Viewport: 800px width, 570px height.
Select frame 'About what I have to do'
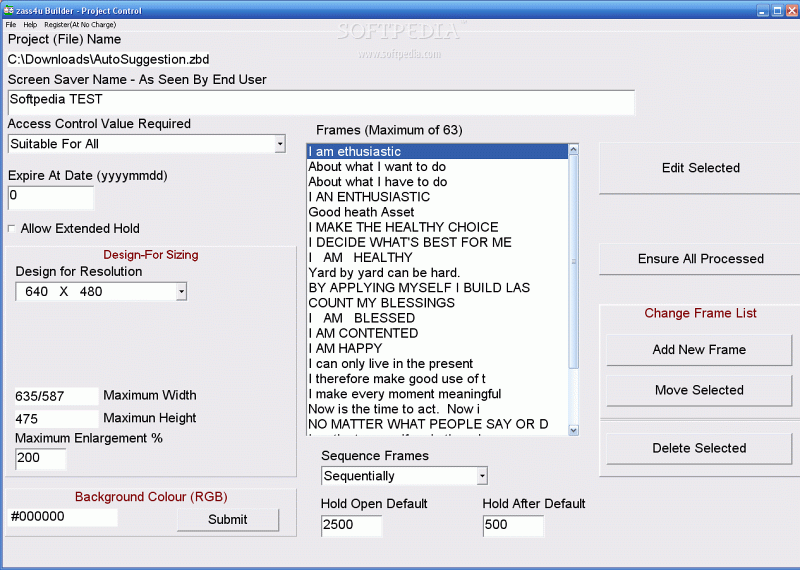(437, 182)
